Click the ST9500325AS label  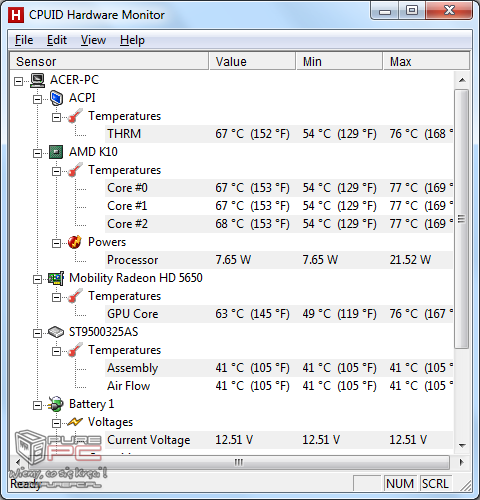click(x=103, y=332)
